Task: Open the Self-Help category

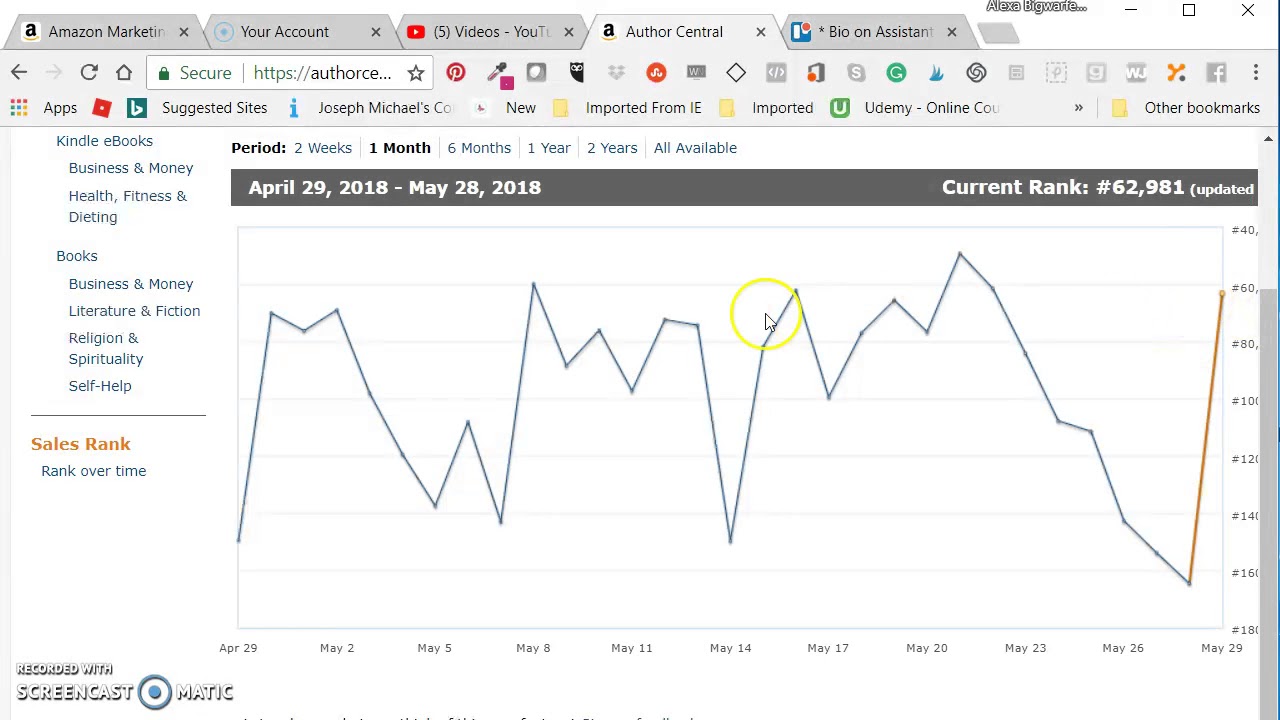Action: click(100, 386)
